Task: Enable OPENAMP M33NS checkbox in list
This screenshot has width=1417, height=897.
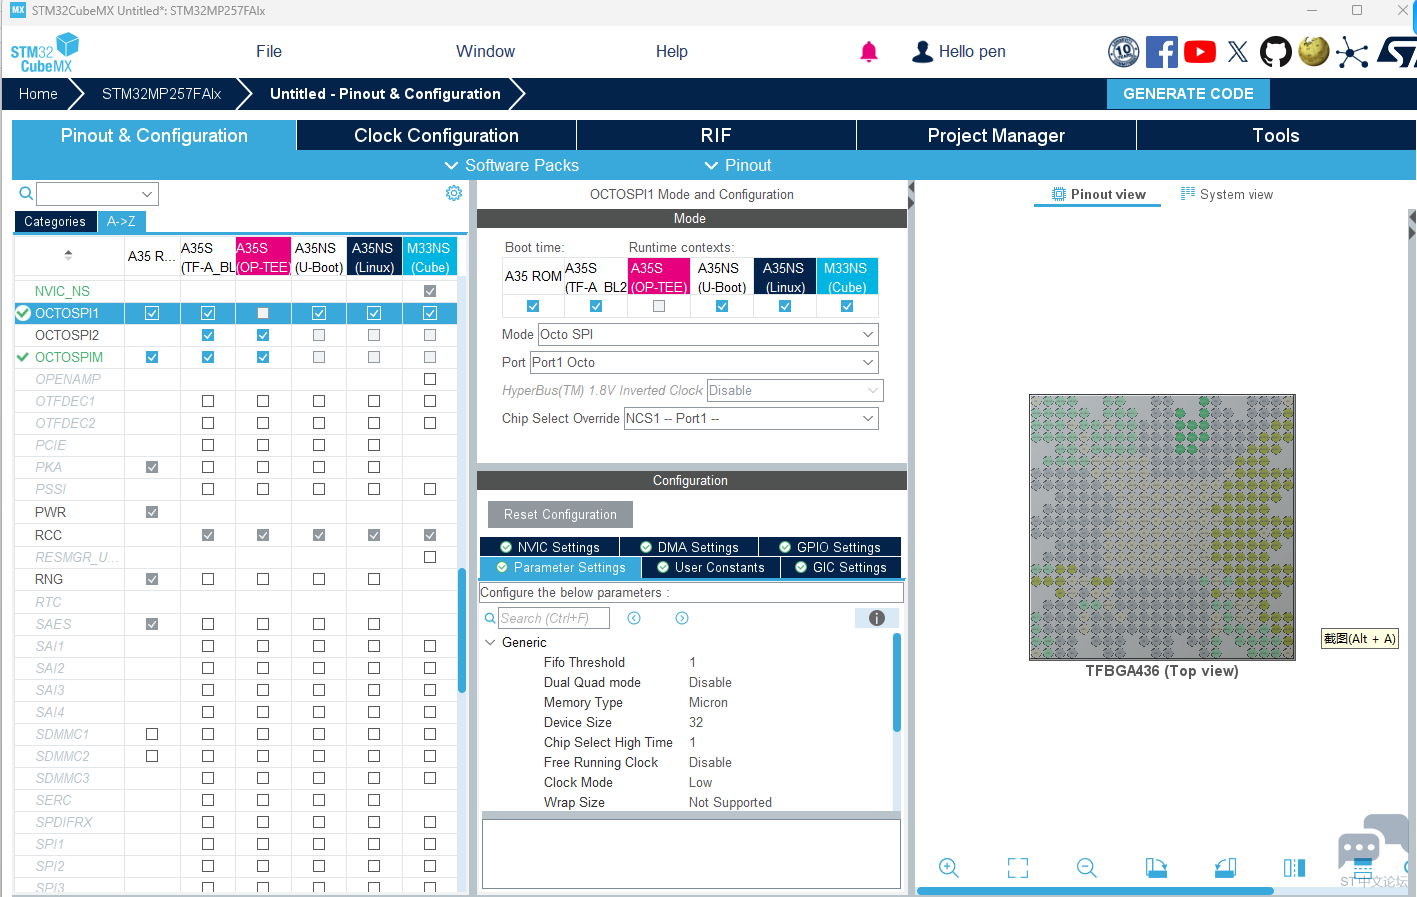Action: click(430, 379)
